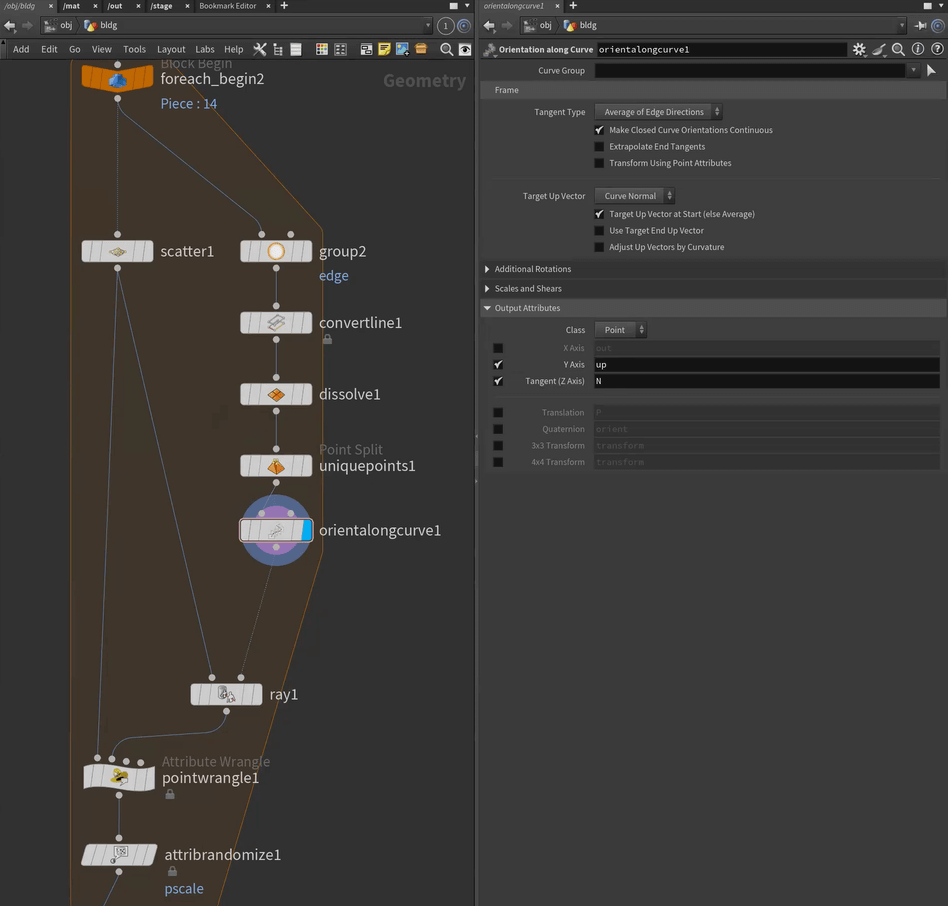Select the ray1 node

tap(226, 694)
